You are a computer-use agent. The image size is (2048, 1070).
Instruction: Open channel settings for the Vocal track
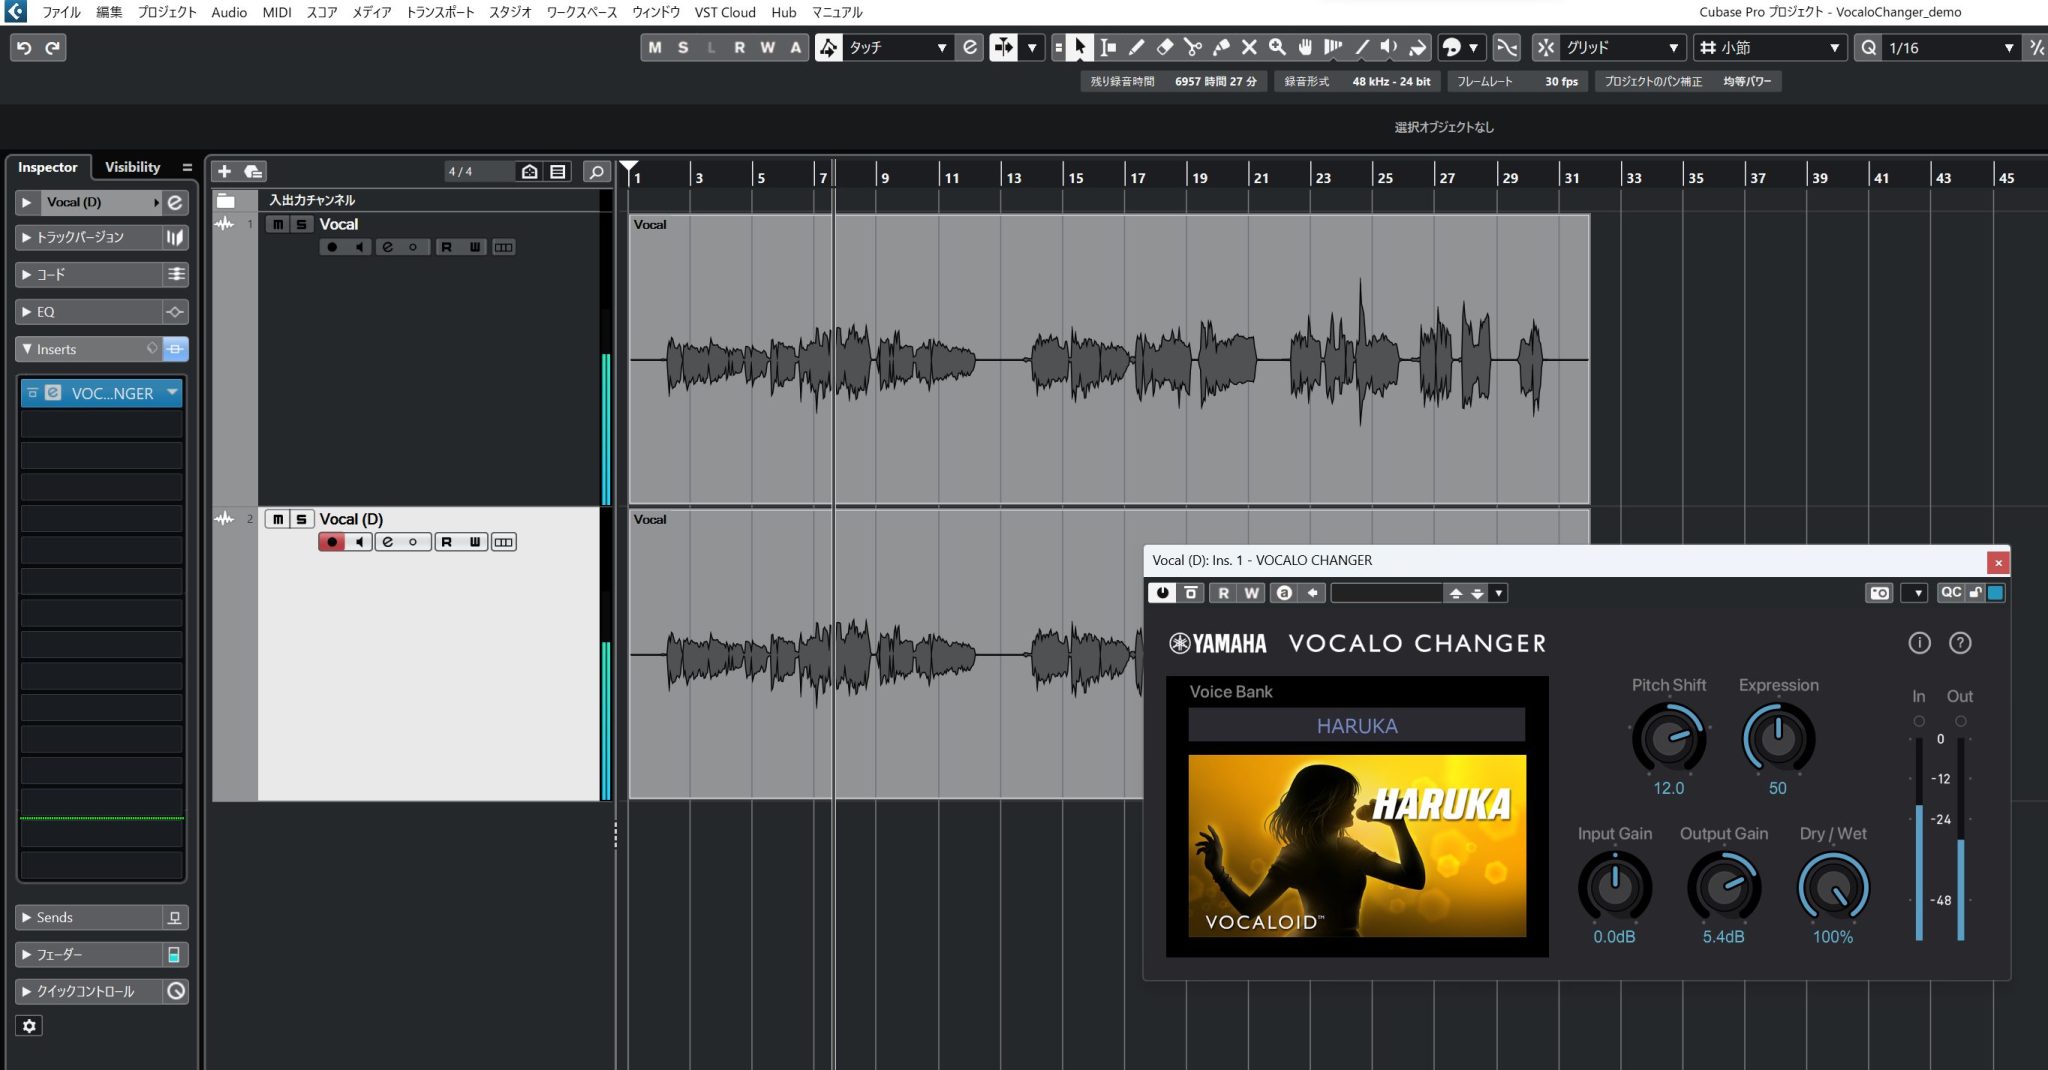(x=387, y=247)
